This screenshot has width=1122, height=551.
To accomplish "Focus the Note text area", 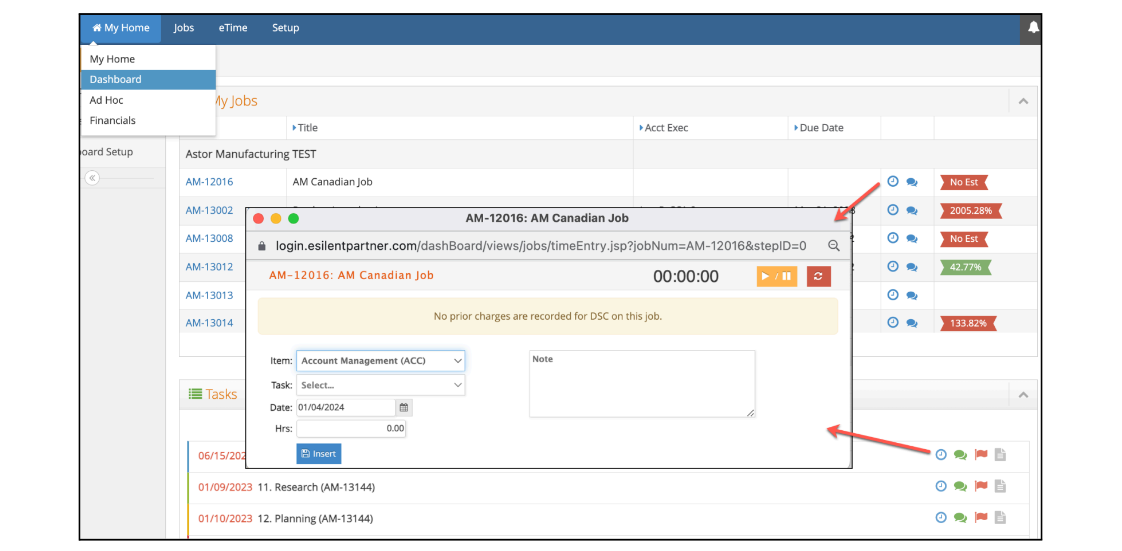I will pos(642,384).
